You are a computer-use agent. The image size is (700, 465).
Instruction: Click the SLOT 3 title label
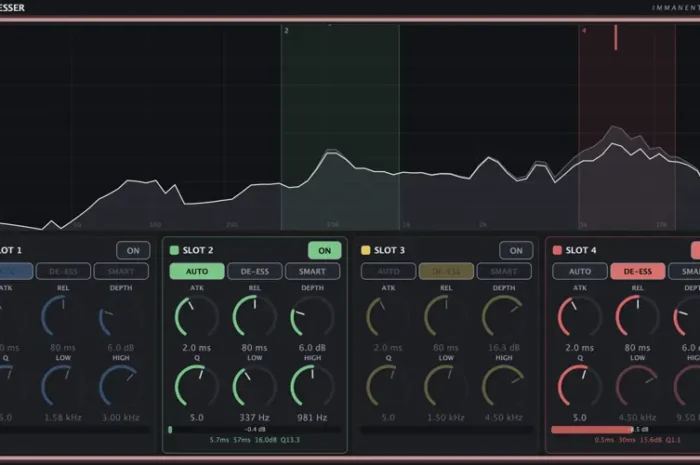pos(389,250)
